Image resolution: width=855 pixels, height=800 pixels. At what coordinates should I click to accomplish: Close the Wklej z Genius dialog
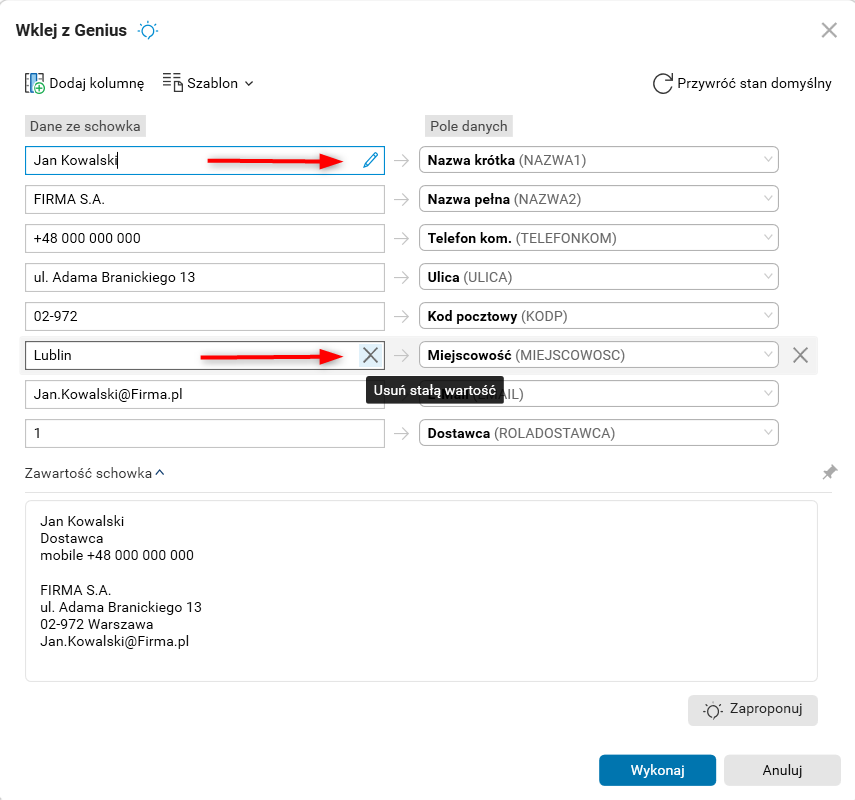pos(829,30)
